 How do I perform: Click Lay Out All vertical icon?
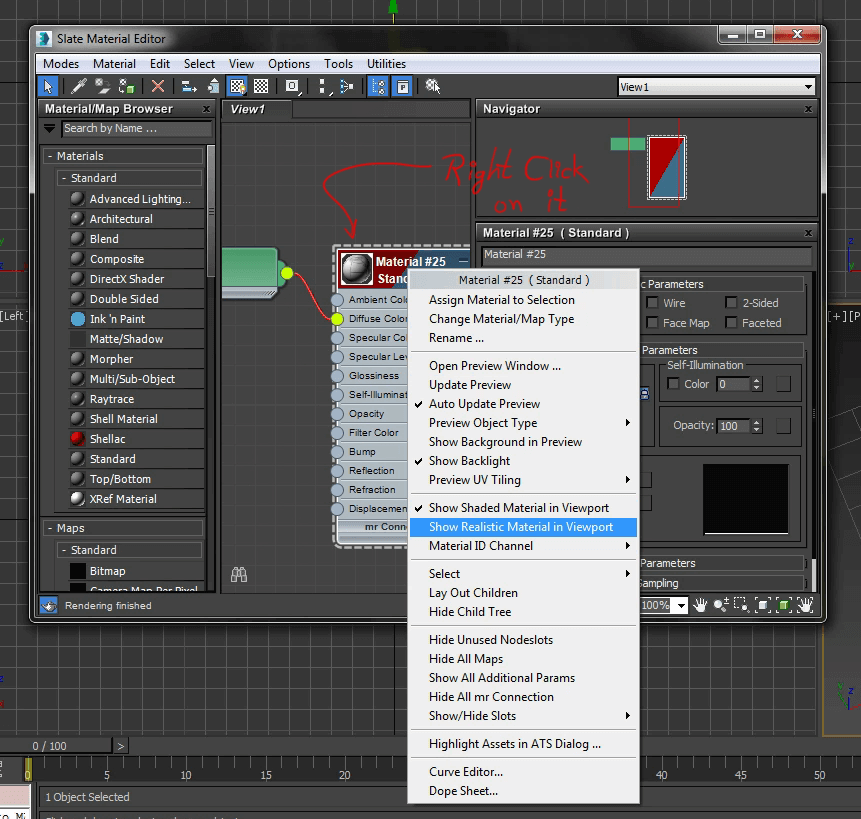pyautogui.click(x=324, y=87)
